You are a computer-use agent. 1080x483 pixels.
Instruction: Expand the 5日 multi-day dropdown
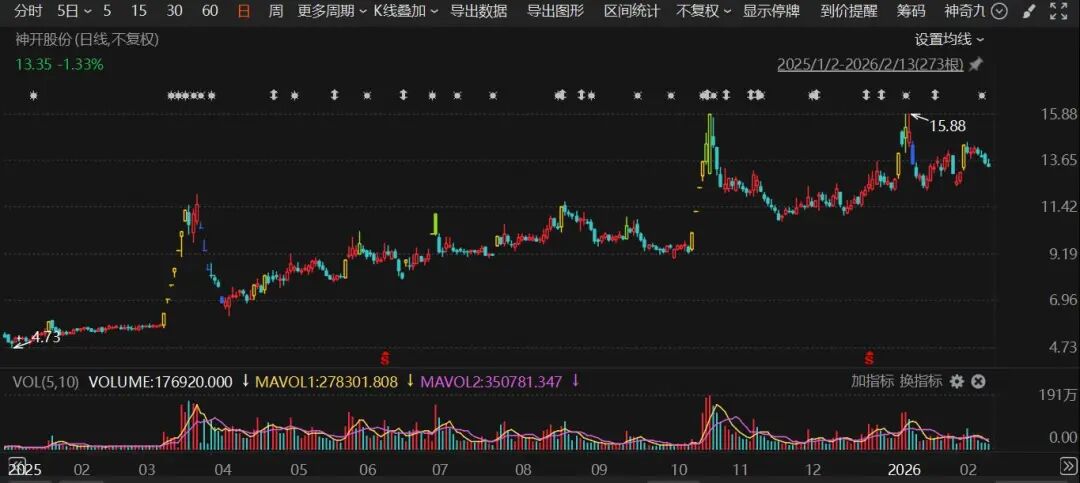74,12
